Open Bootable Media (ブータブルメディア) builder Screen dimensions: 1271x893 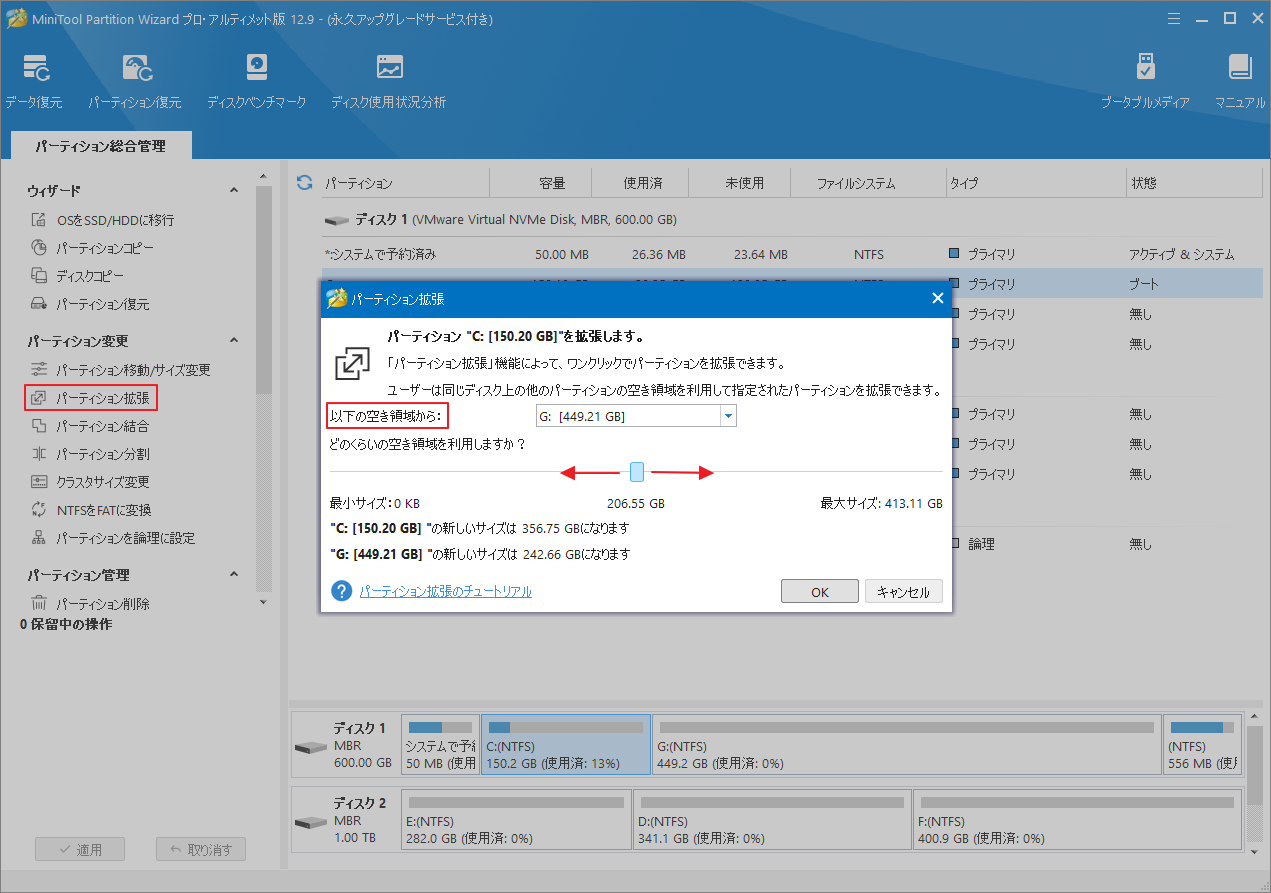[1145, 80]
